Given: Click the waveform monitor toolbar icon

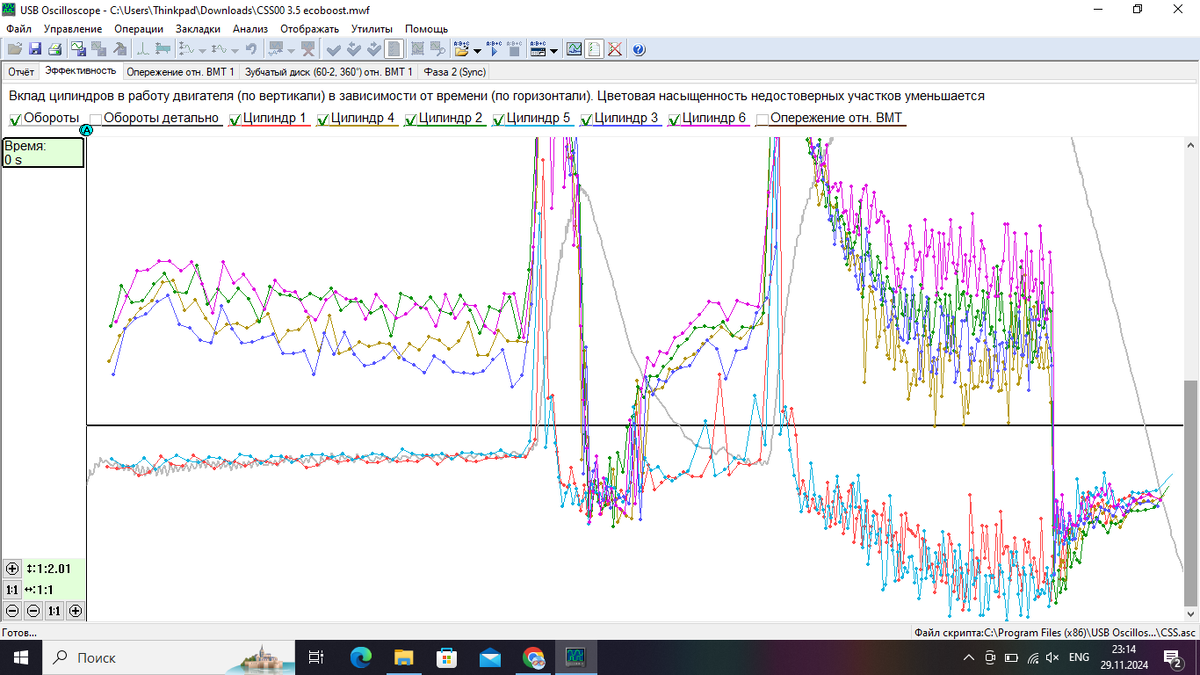Looking at the screenshot, I should 575,48.
